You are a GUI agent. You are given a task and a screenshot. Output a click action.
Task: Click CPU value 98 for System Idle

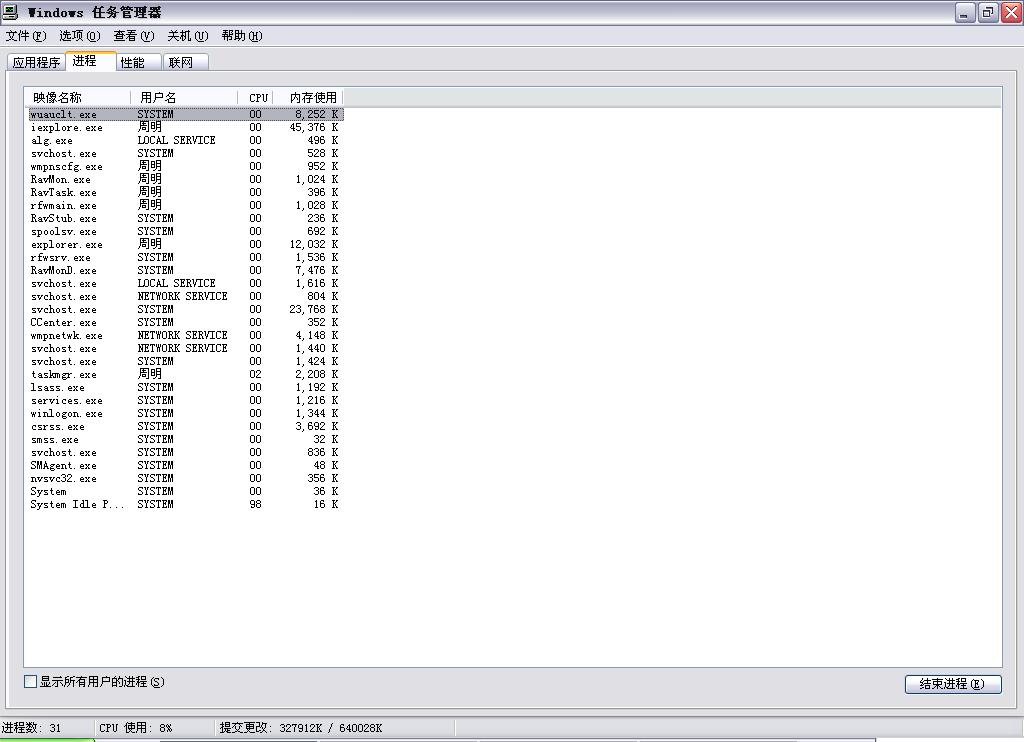pyautogui.click(x=255, y=504)
